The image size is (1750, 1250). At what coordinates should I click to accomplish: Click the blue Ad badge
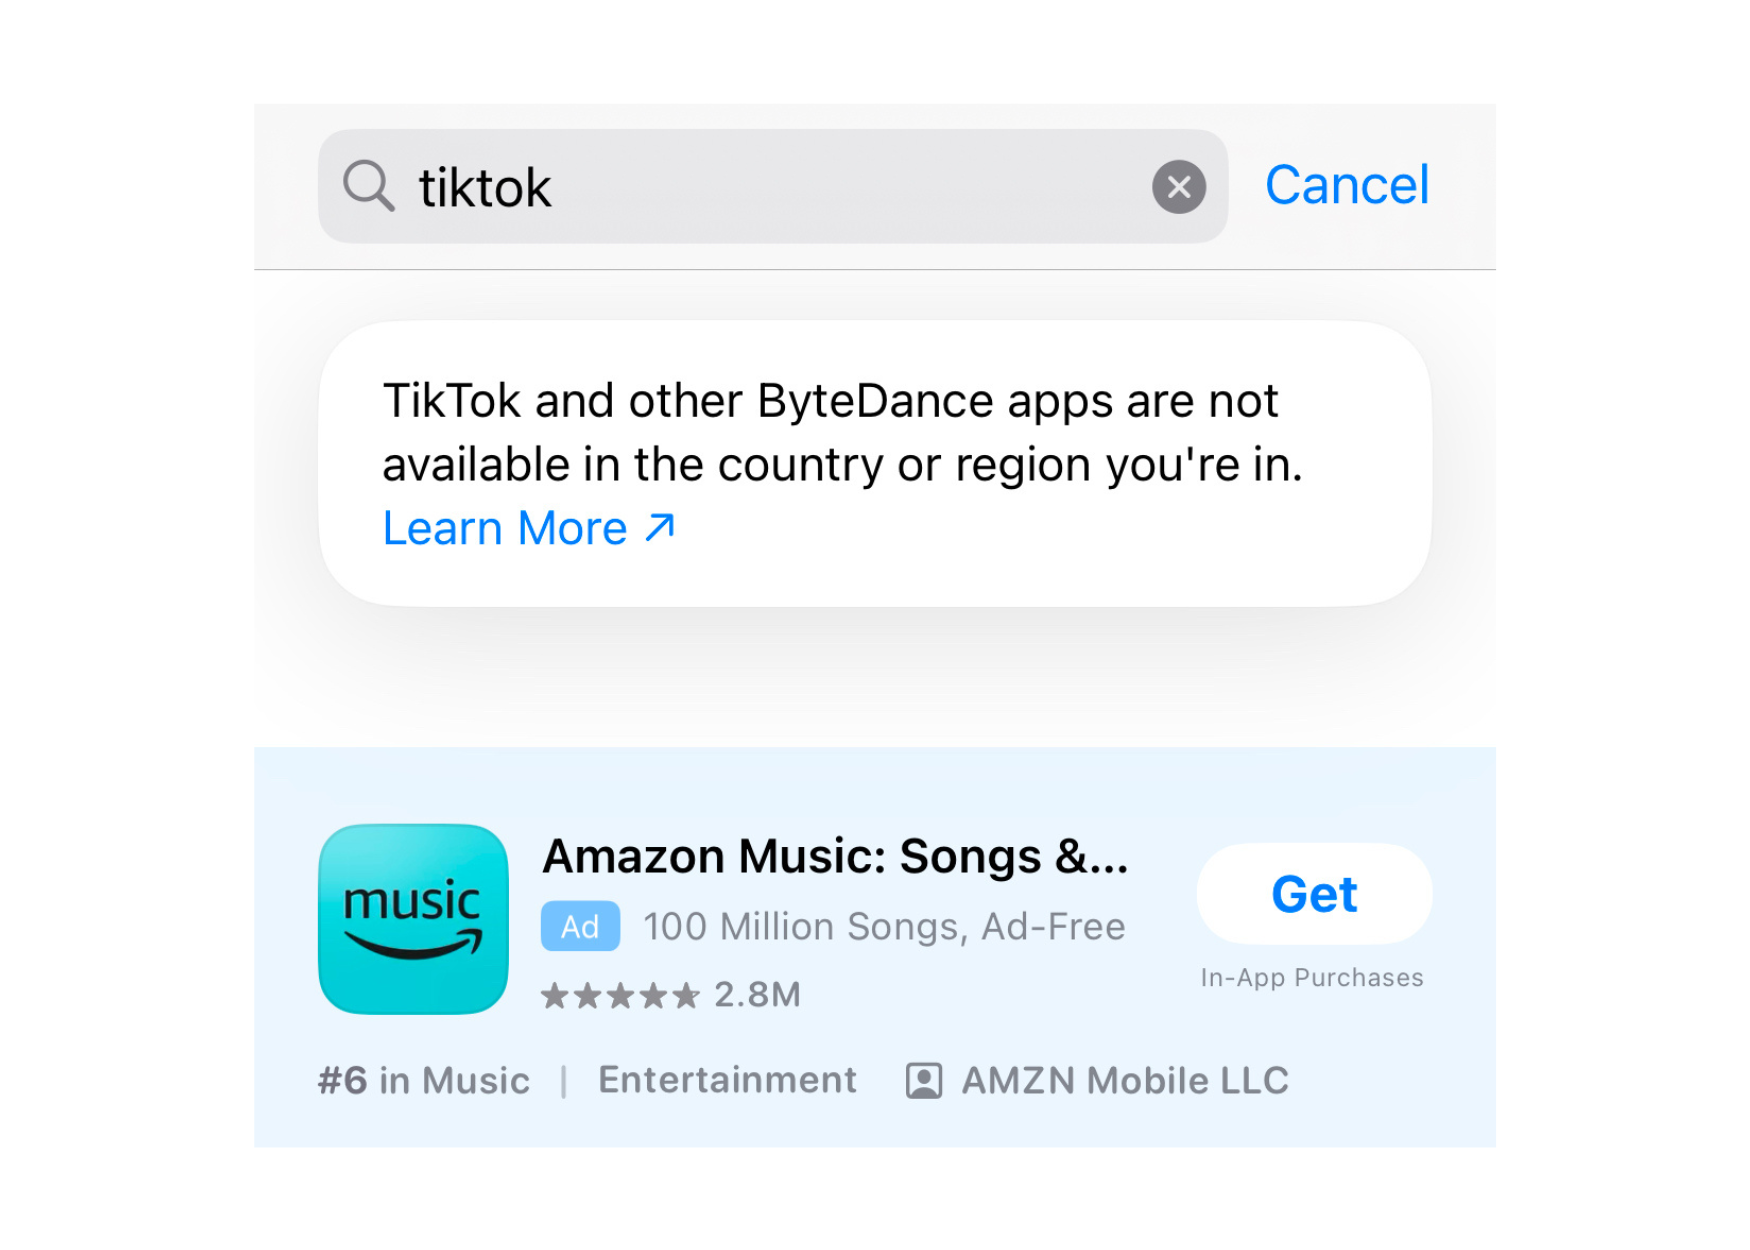[580, 926]
